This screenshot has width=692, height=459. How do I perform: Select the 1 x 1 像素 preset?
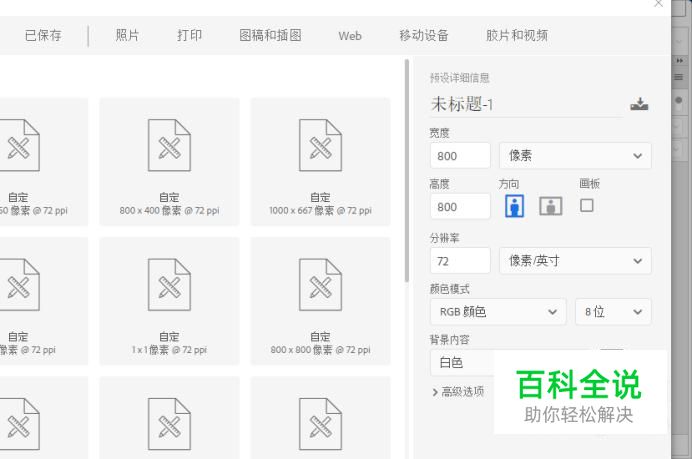click(169, 301)
